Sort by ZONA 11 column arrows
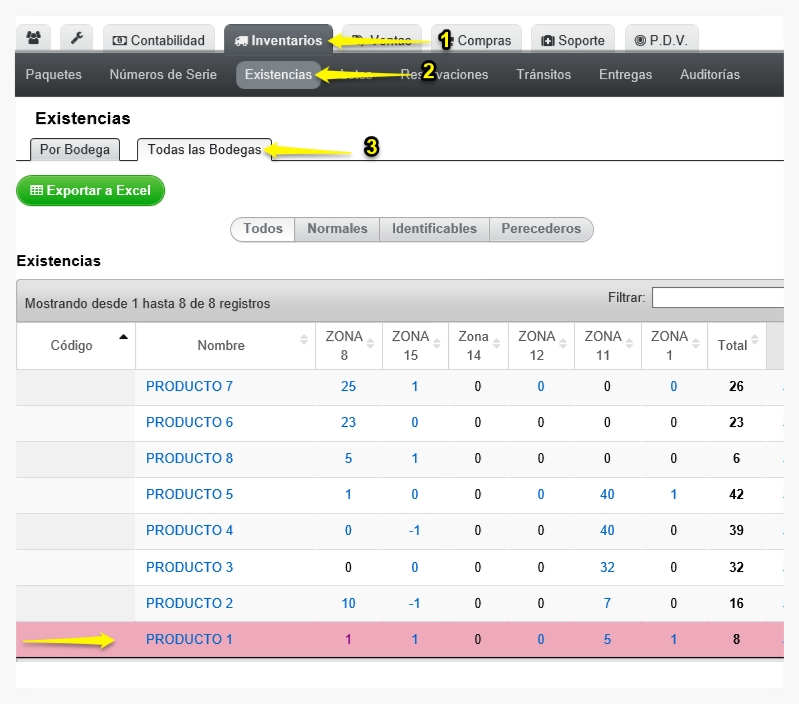This screenshot has height=704, width=799. [x=629, y=344]
